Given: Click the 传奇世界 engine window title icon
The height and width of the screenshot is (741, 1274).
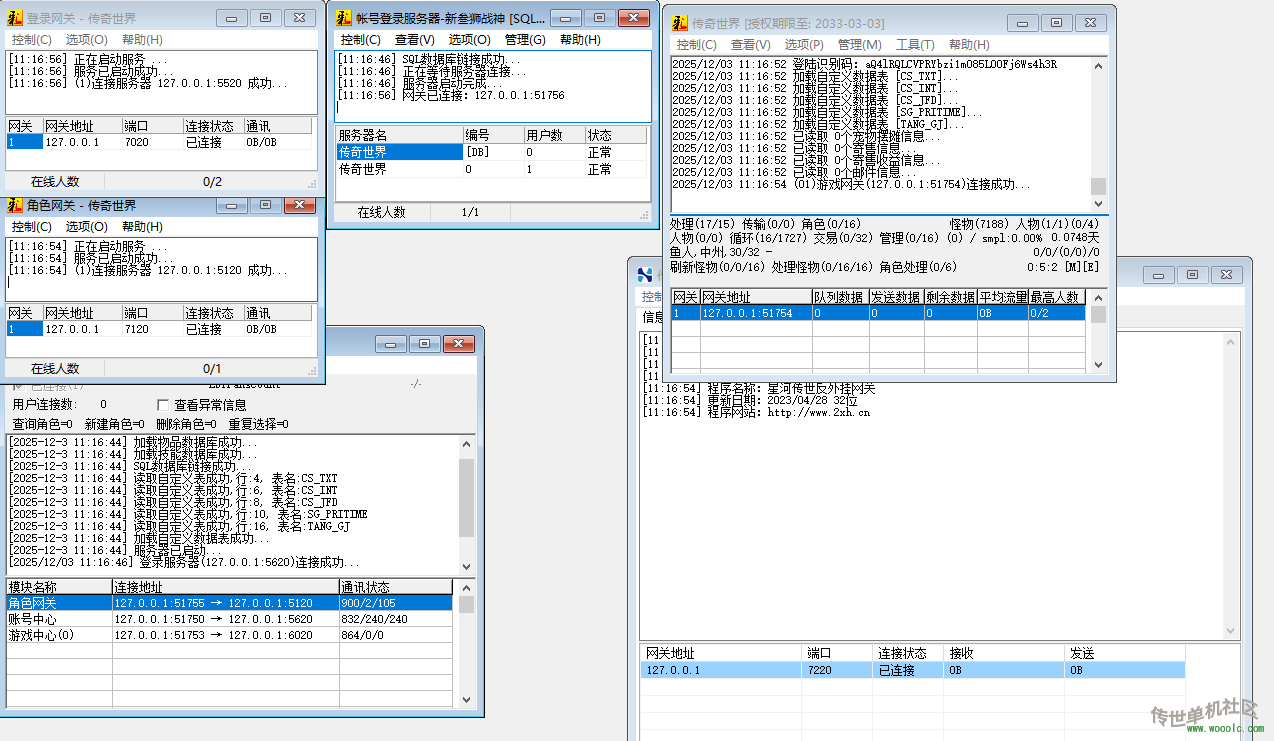Looking at the screenshot, I should pyautogui.click(x=680, y=23).
